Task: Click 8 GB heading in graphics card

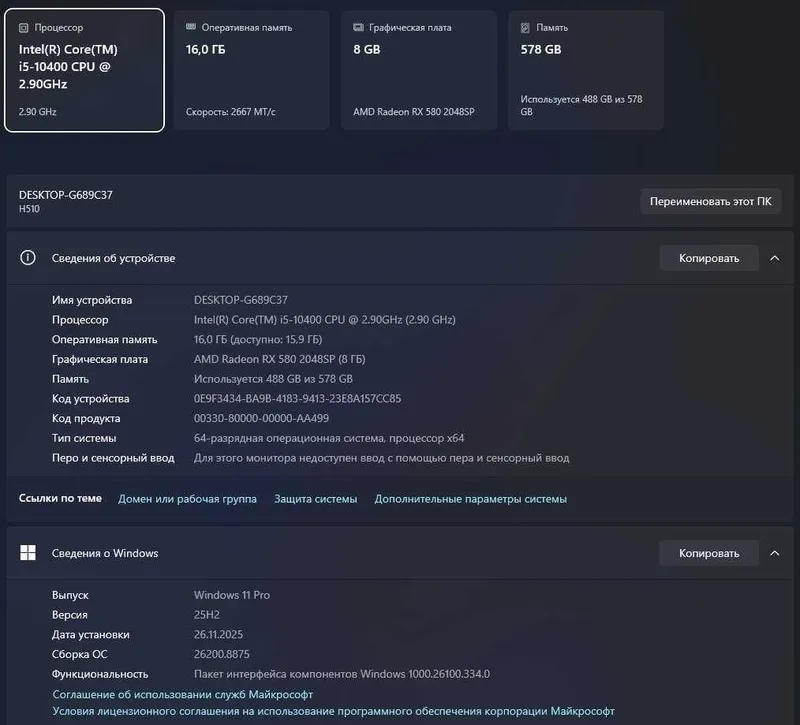Action: [366, 49]
